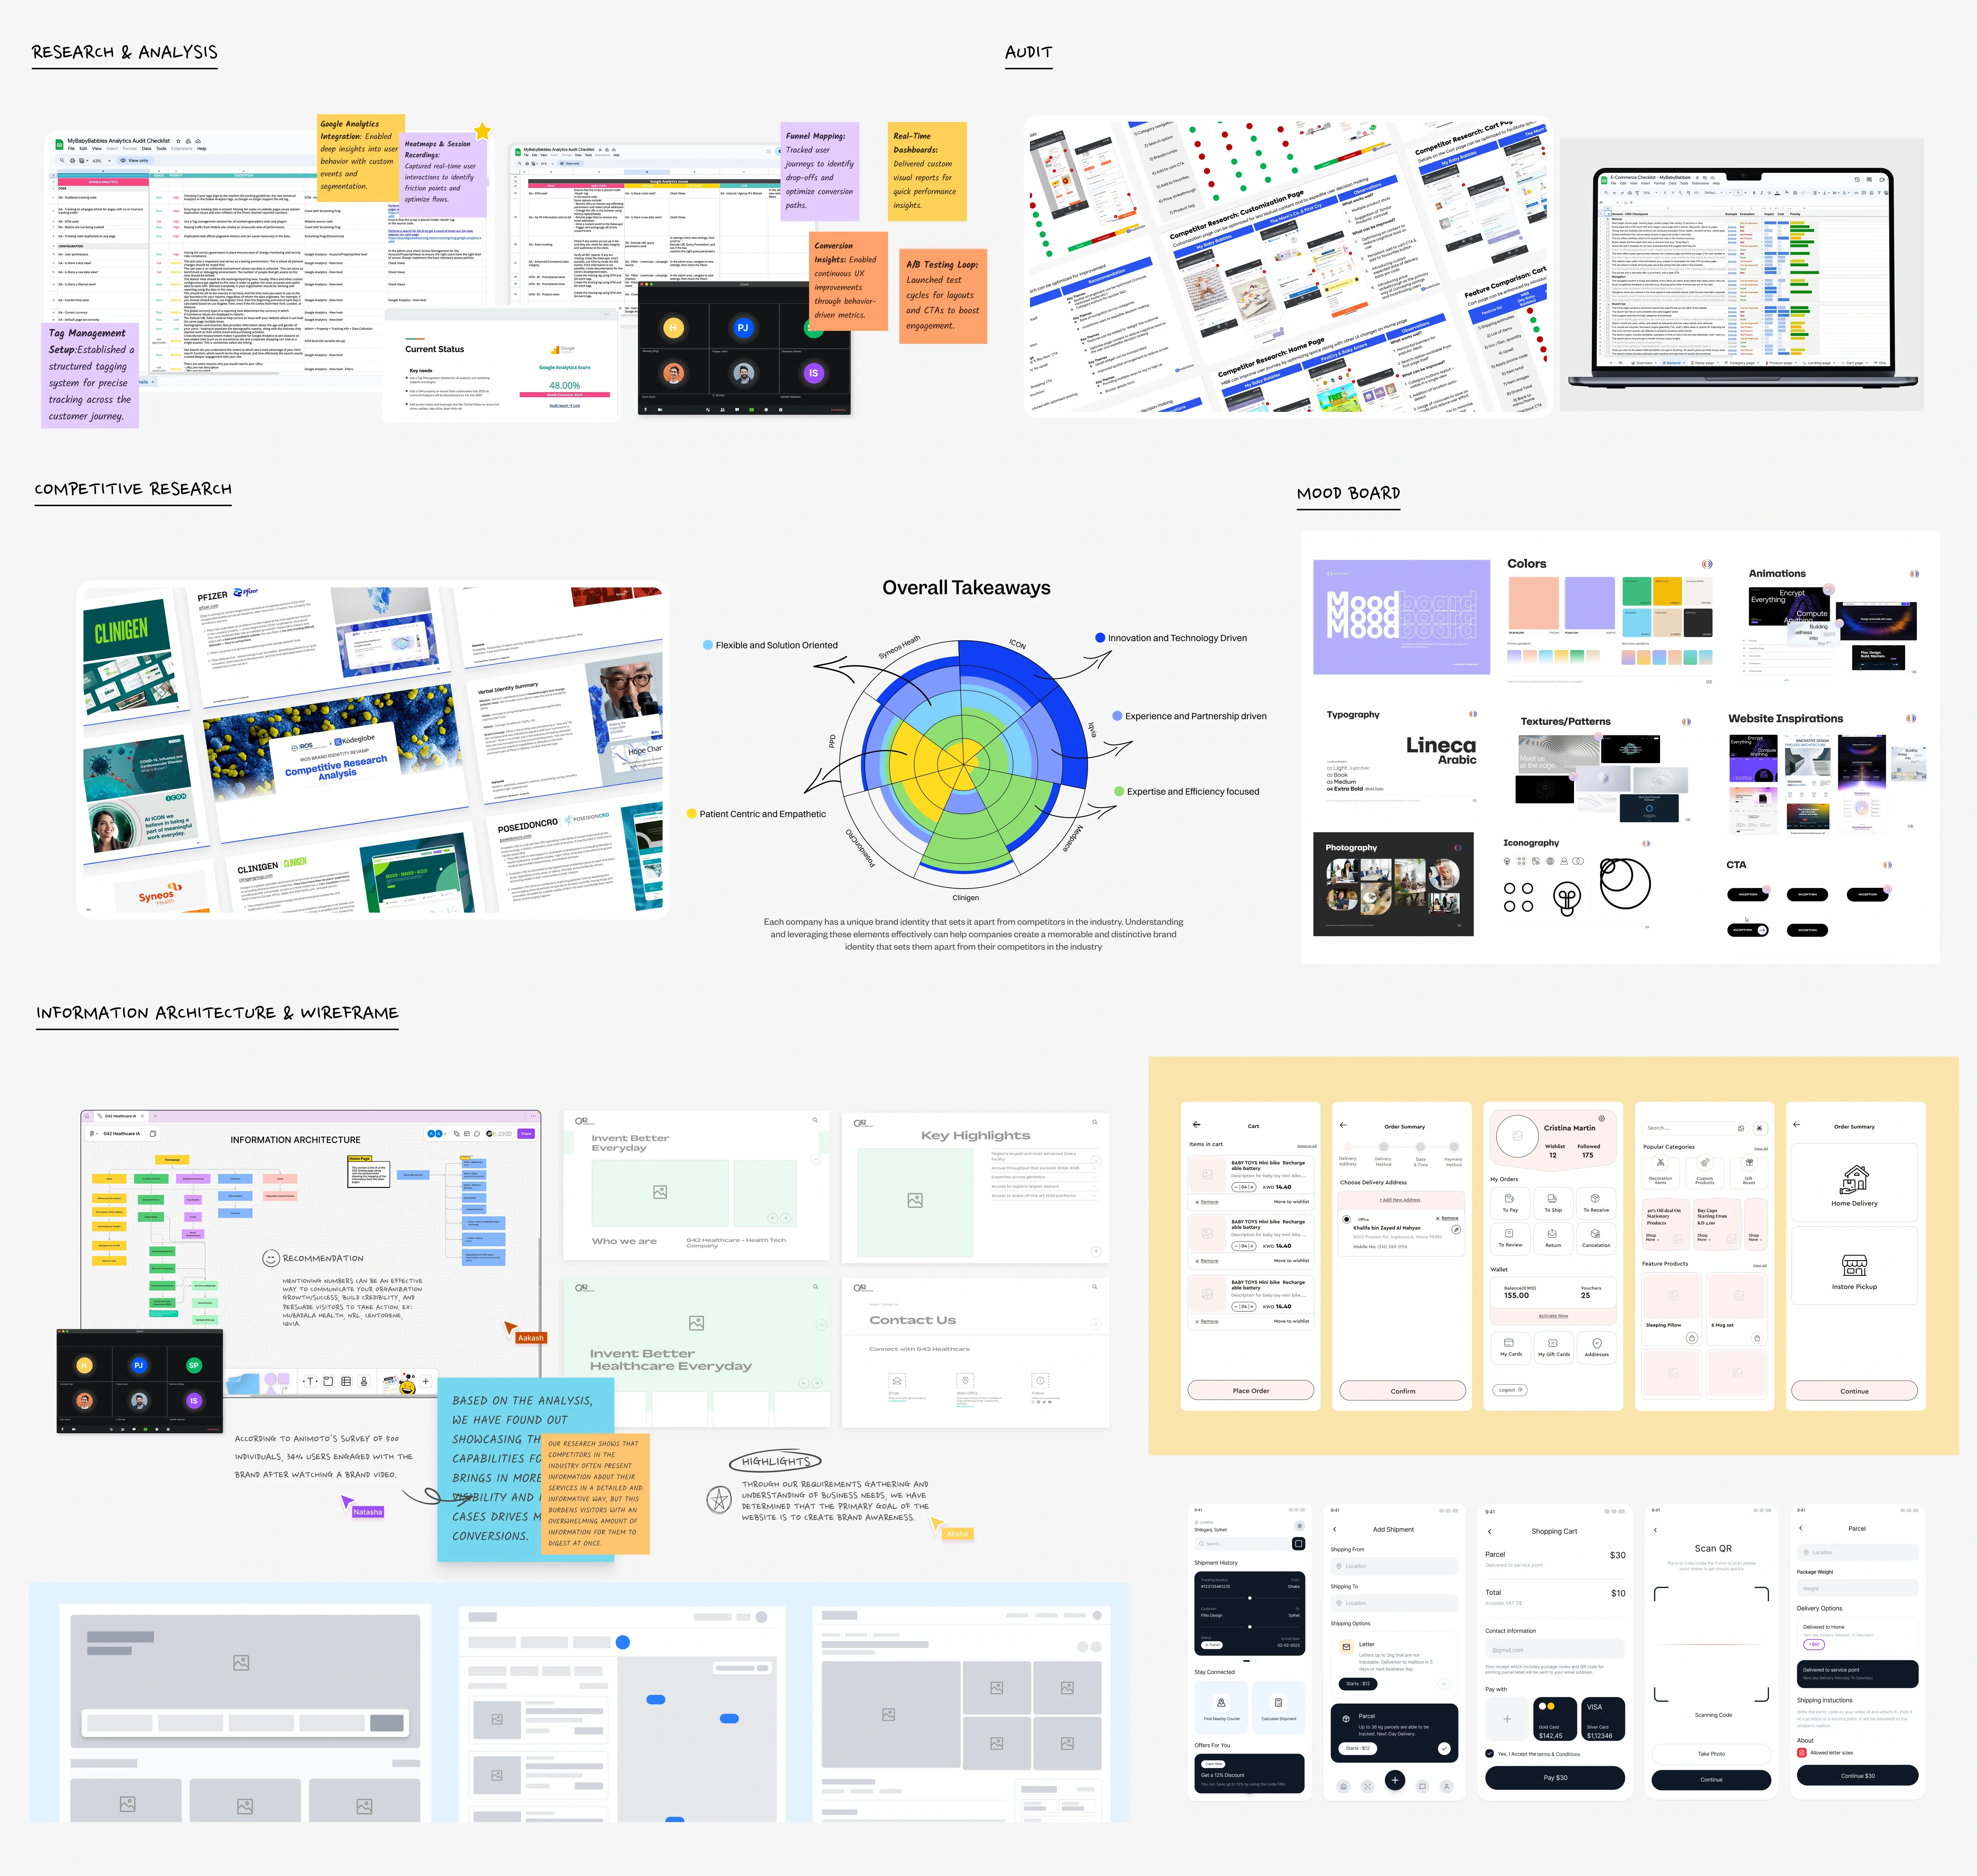Tap the Calculate Shipment icon
This screenshot has width=1977, height=1876.
(1278, 1702)
